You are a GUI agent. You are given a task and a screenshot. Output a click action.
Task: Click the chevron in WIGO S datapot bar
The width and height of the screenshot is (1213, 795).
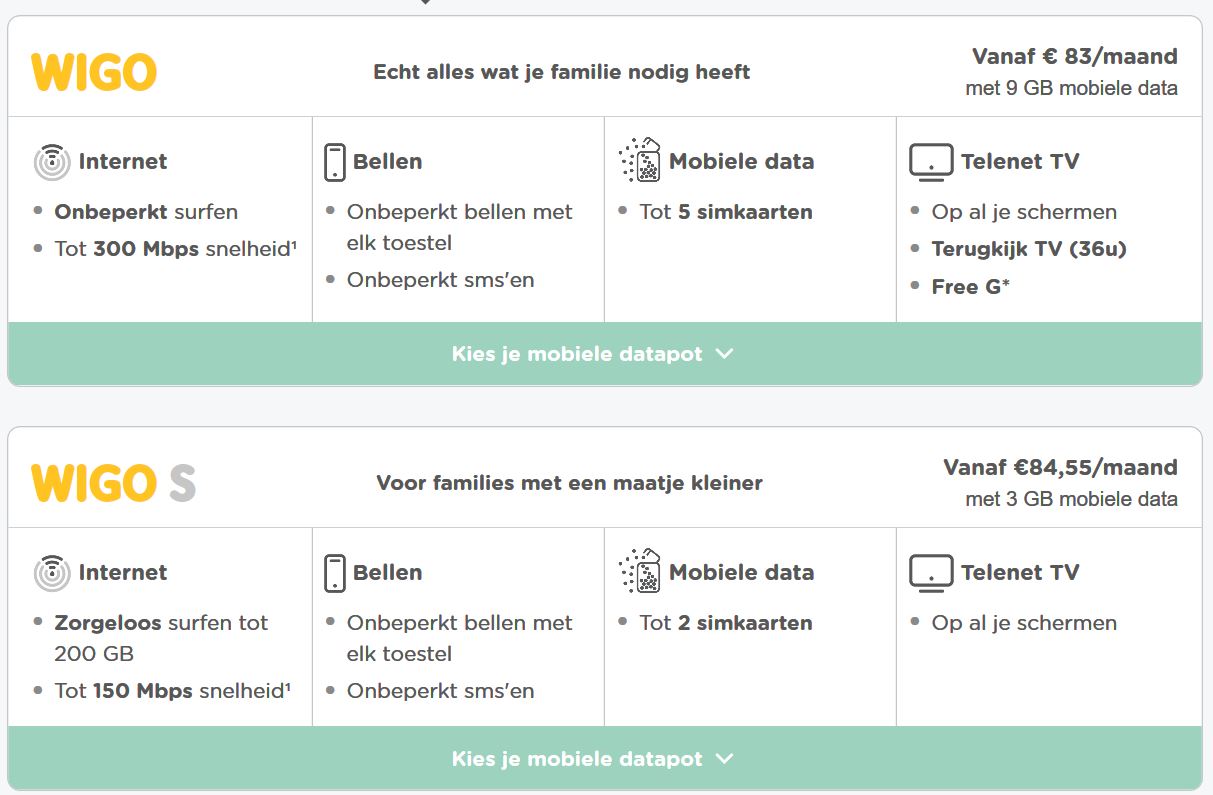pyautogui.click(x=725, y=759)
